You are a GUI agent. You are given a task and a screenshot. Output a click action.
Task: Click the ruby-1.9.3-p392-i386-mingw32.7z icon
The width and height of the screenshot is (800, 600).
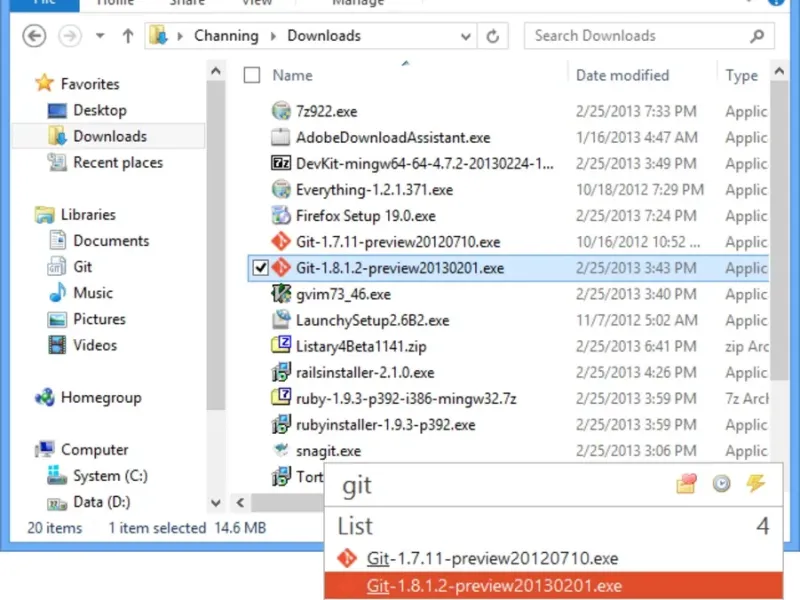click(x=281, y=398)
